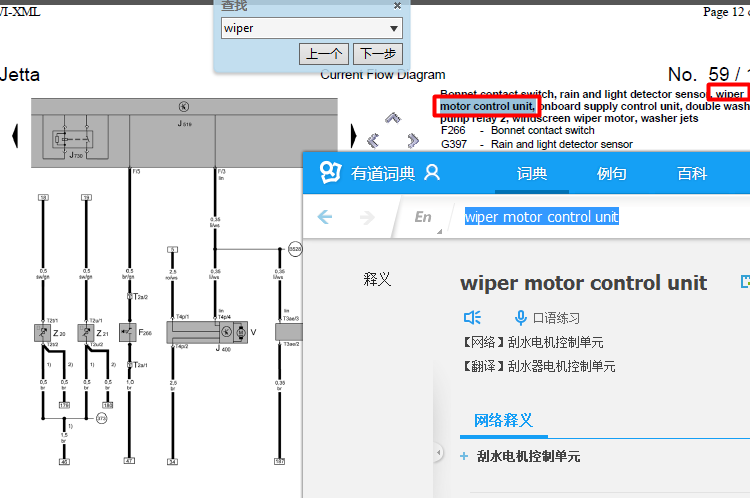750x498 pixels.
Task: Add word to wordbook icon beside headword
Action: pyautogui.click(x=745, y=281)
